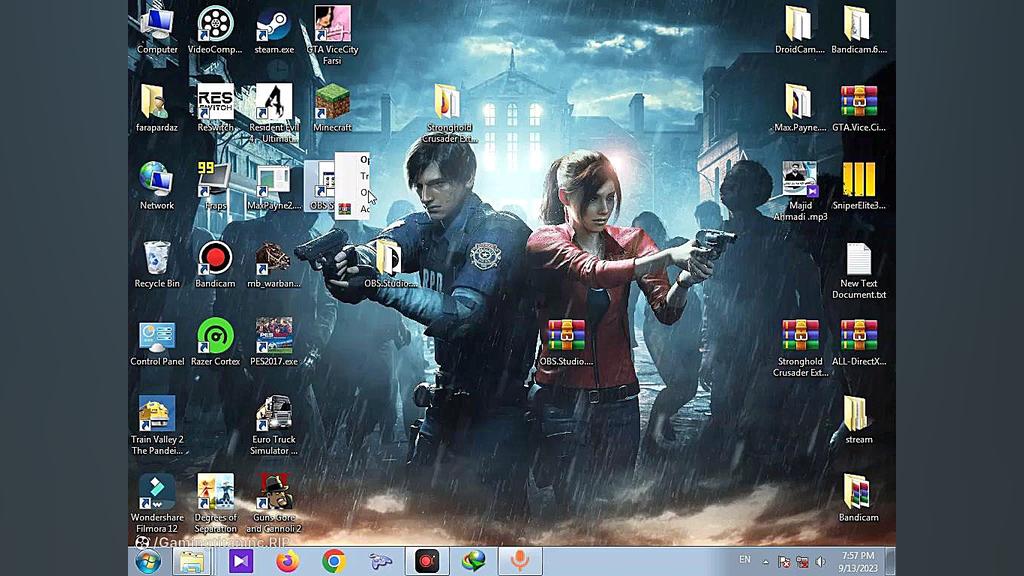Viewport: 1024px width, 576px height.
Task: Launch Razer Cortex from desktop
Action: pos(215,342)
